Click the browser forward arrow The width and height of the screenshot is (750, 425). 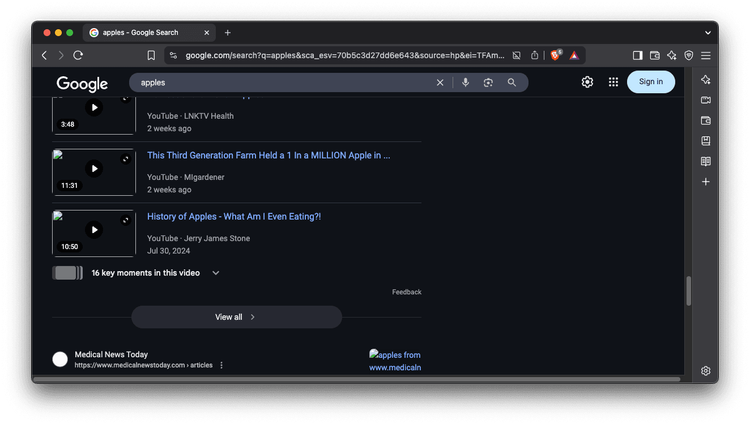pyautogui.click(x=61, y=55)
